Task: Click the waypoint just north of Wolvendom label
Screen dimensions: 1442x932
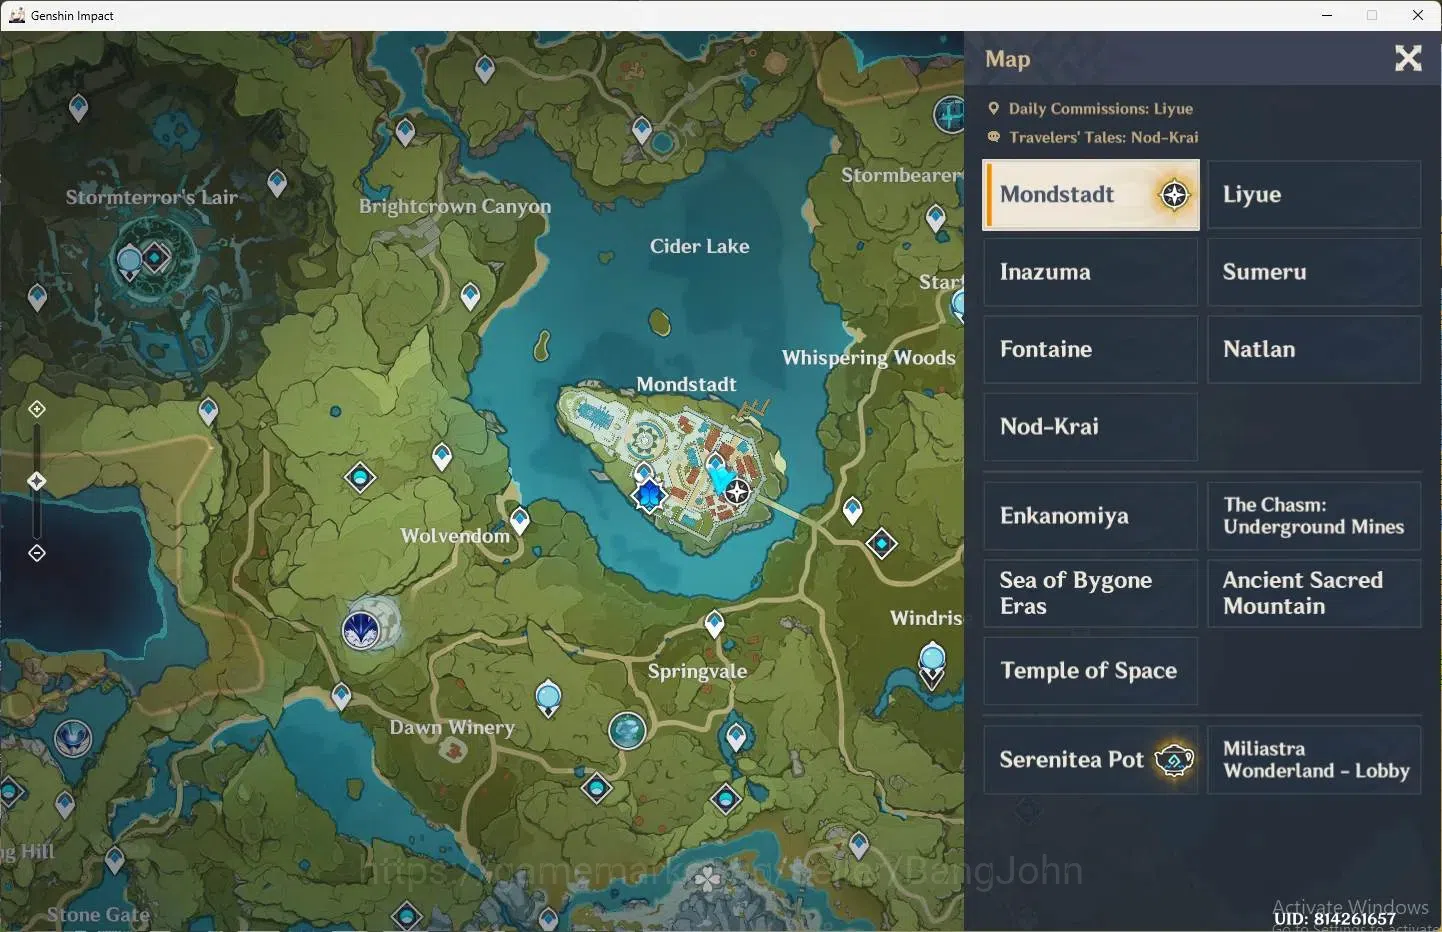Action: (442, 456)
